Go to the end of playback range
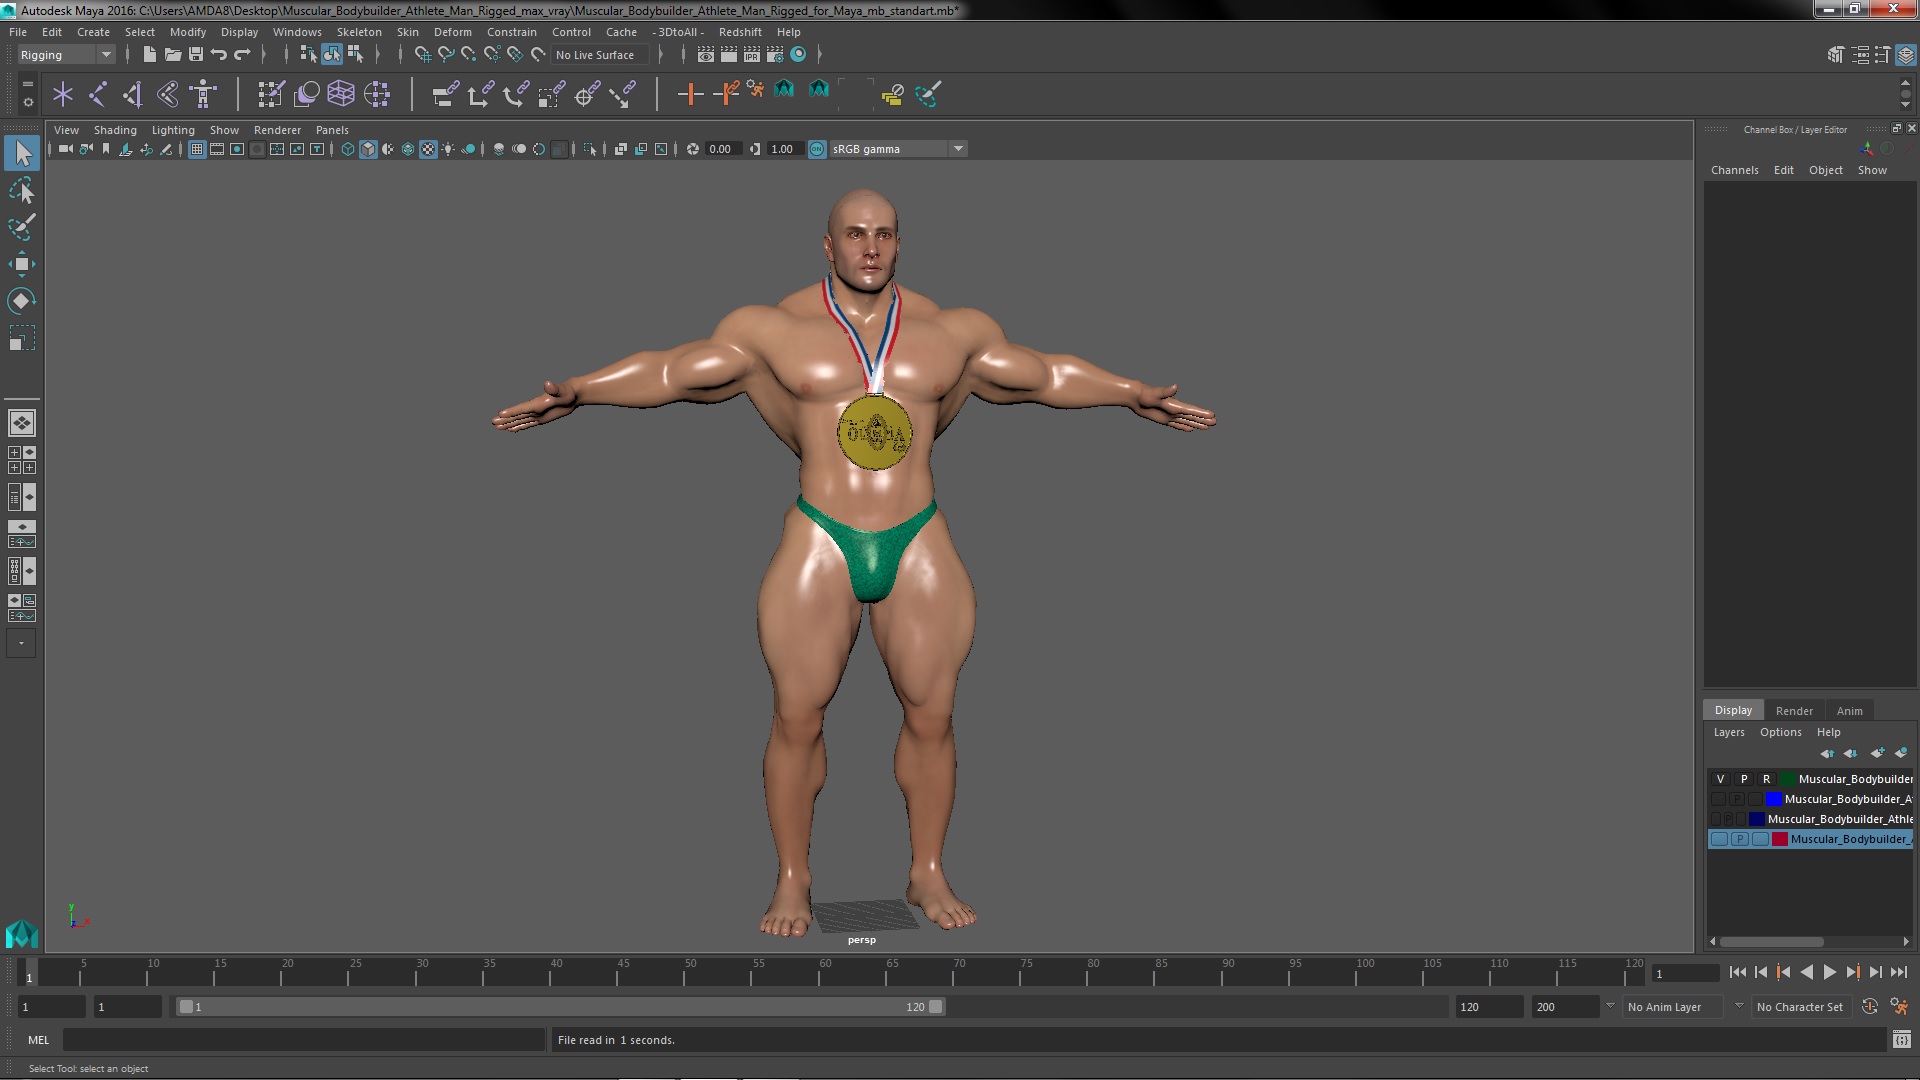Image resolution: width=1920 pixels, height=1080 pixels. (1898, 972)
